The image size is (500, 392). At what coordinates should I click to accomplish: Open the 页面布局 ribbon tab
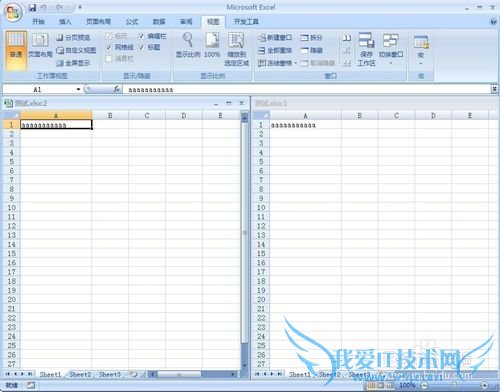pyautogui.click(x=98, y=22)
